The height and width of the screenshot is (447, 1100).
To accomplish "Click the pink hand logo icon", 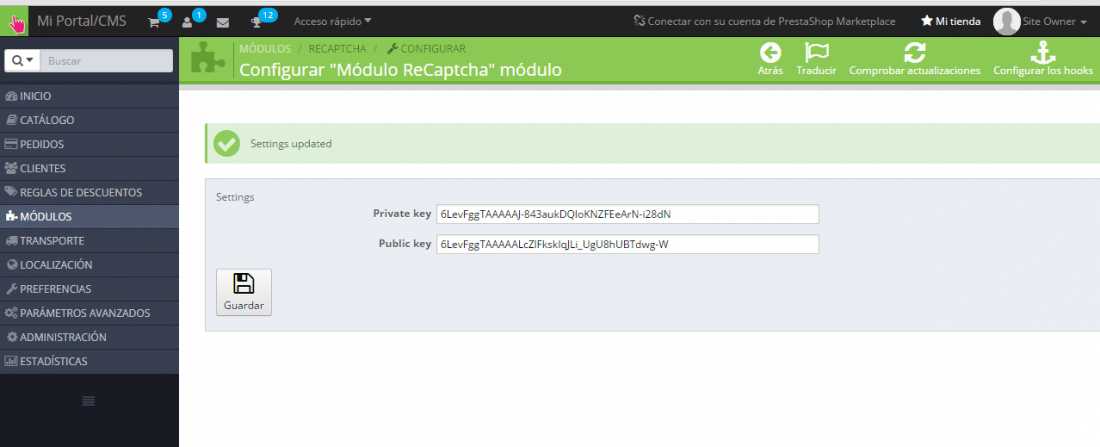I will tap(15, 22).
